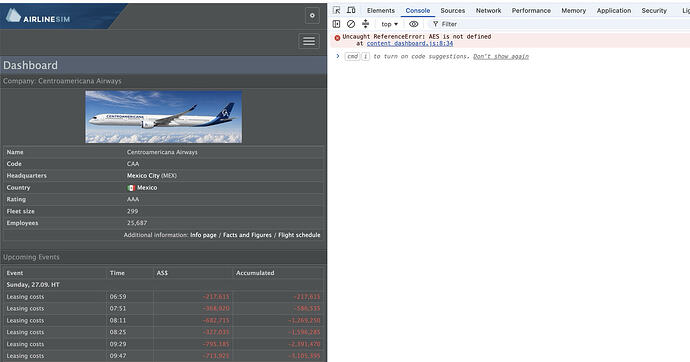This screenshot has height=362, width=690.
Task: Click the employees value 25,687
Action: tap(137, 223)
